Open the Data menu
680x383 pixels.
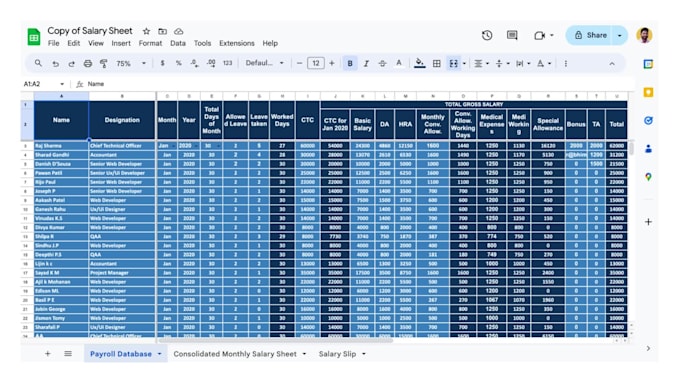(178, 43)
